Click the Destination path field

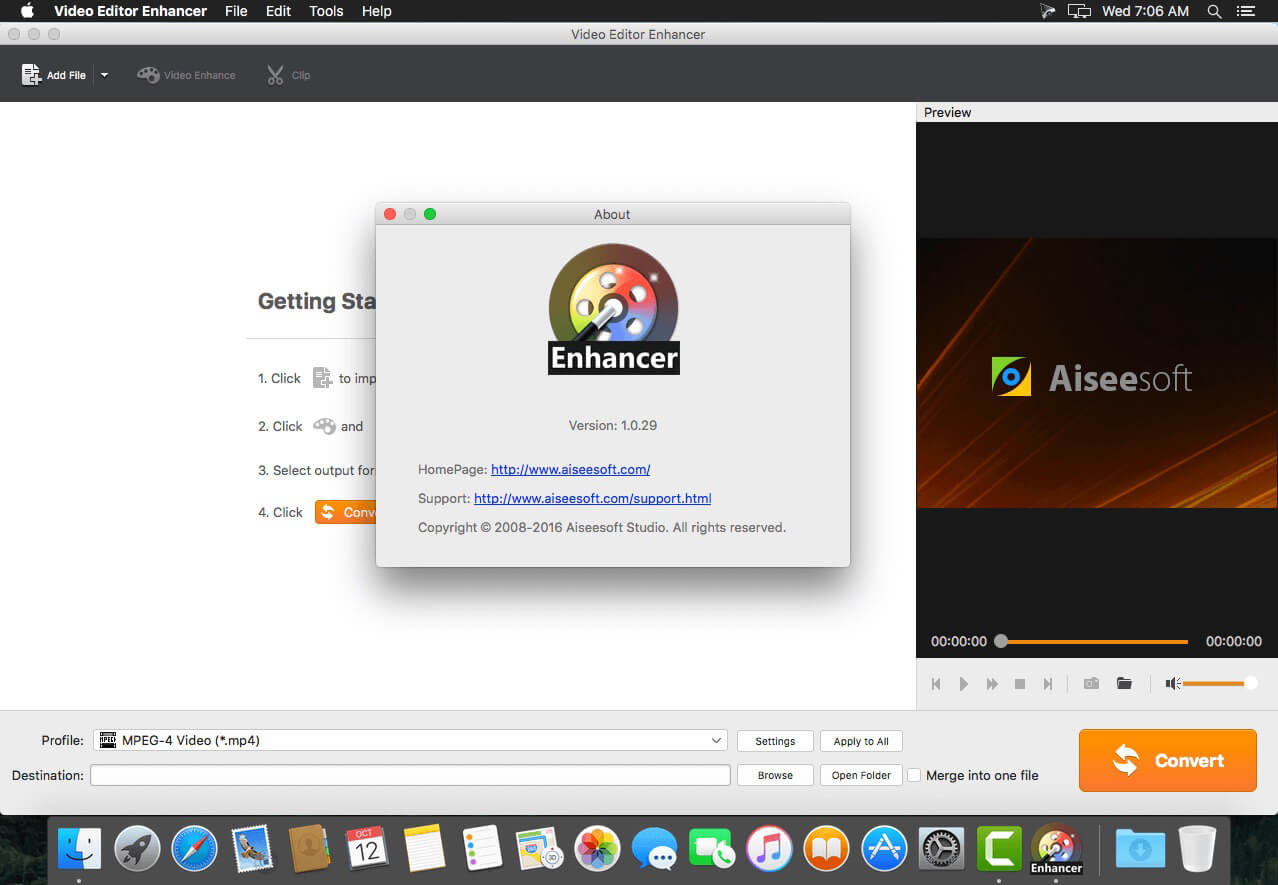pos(410,775)
